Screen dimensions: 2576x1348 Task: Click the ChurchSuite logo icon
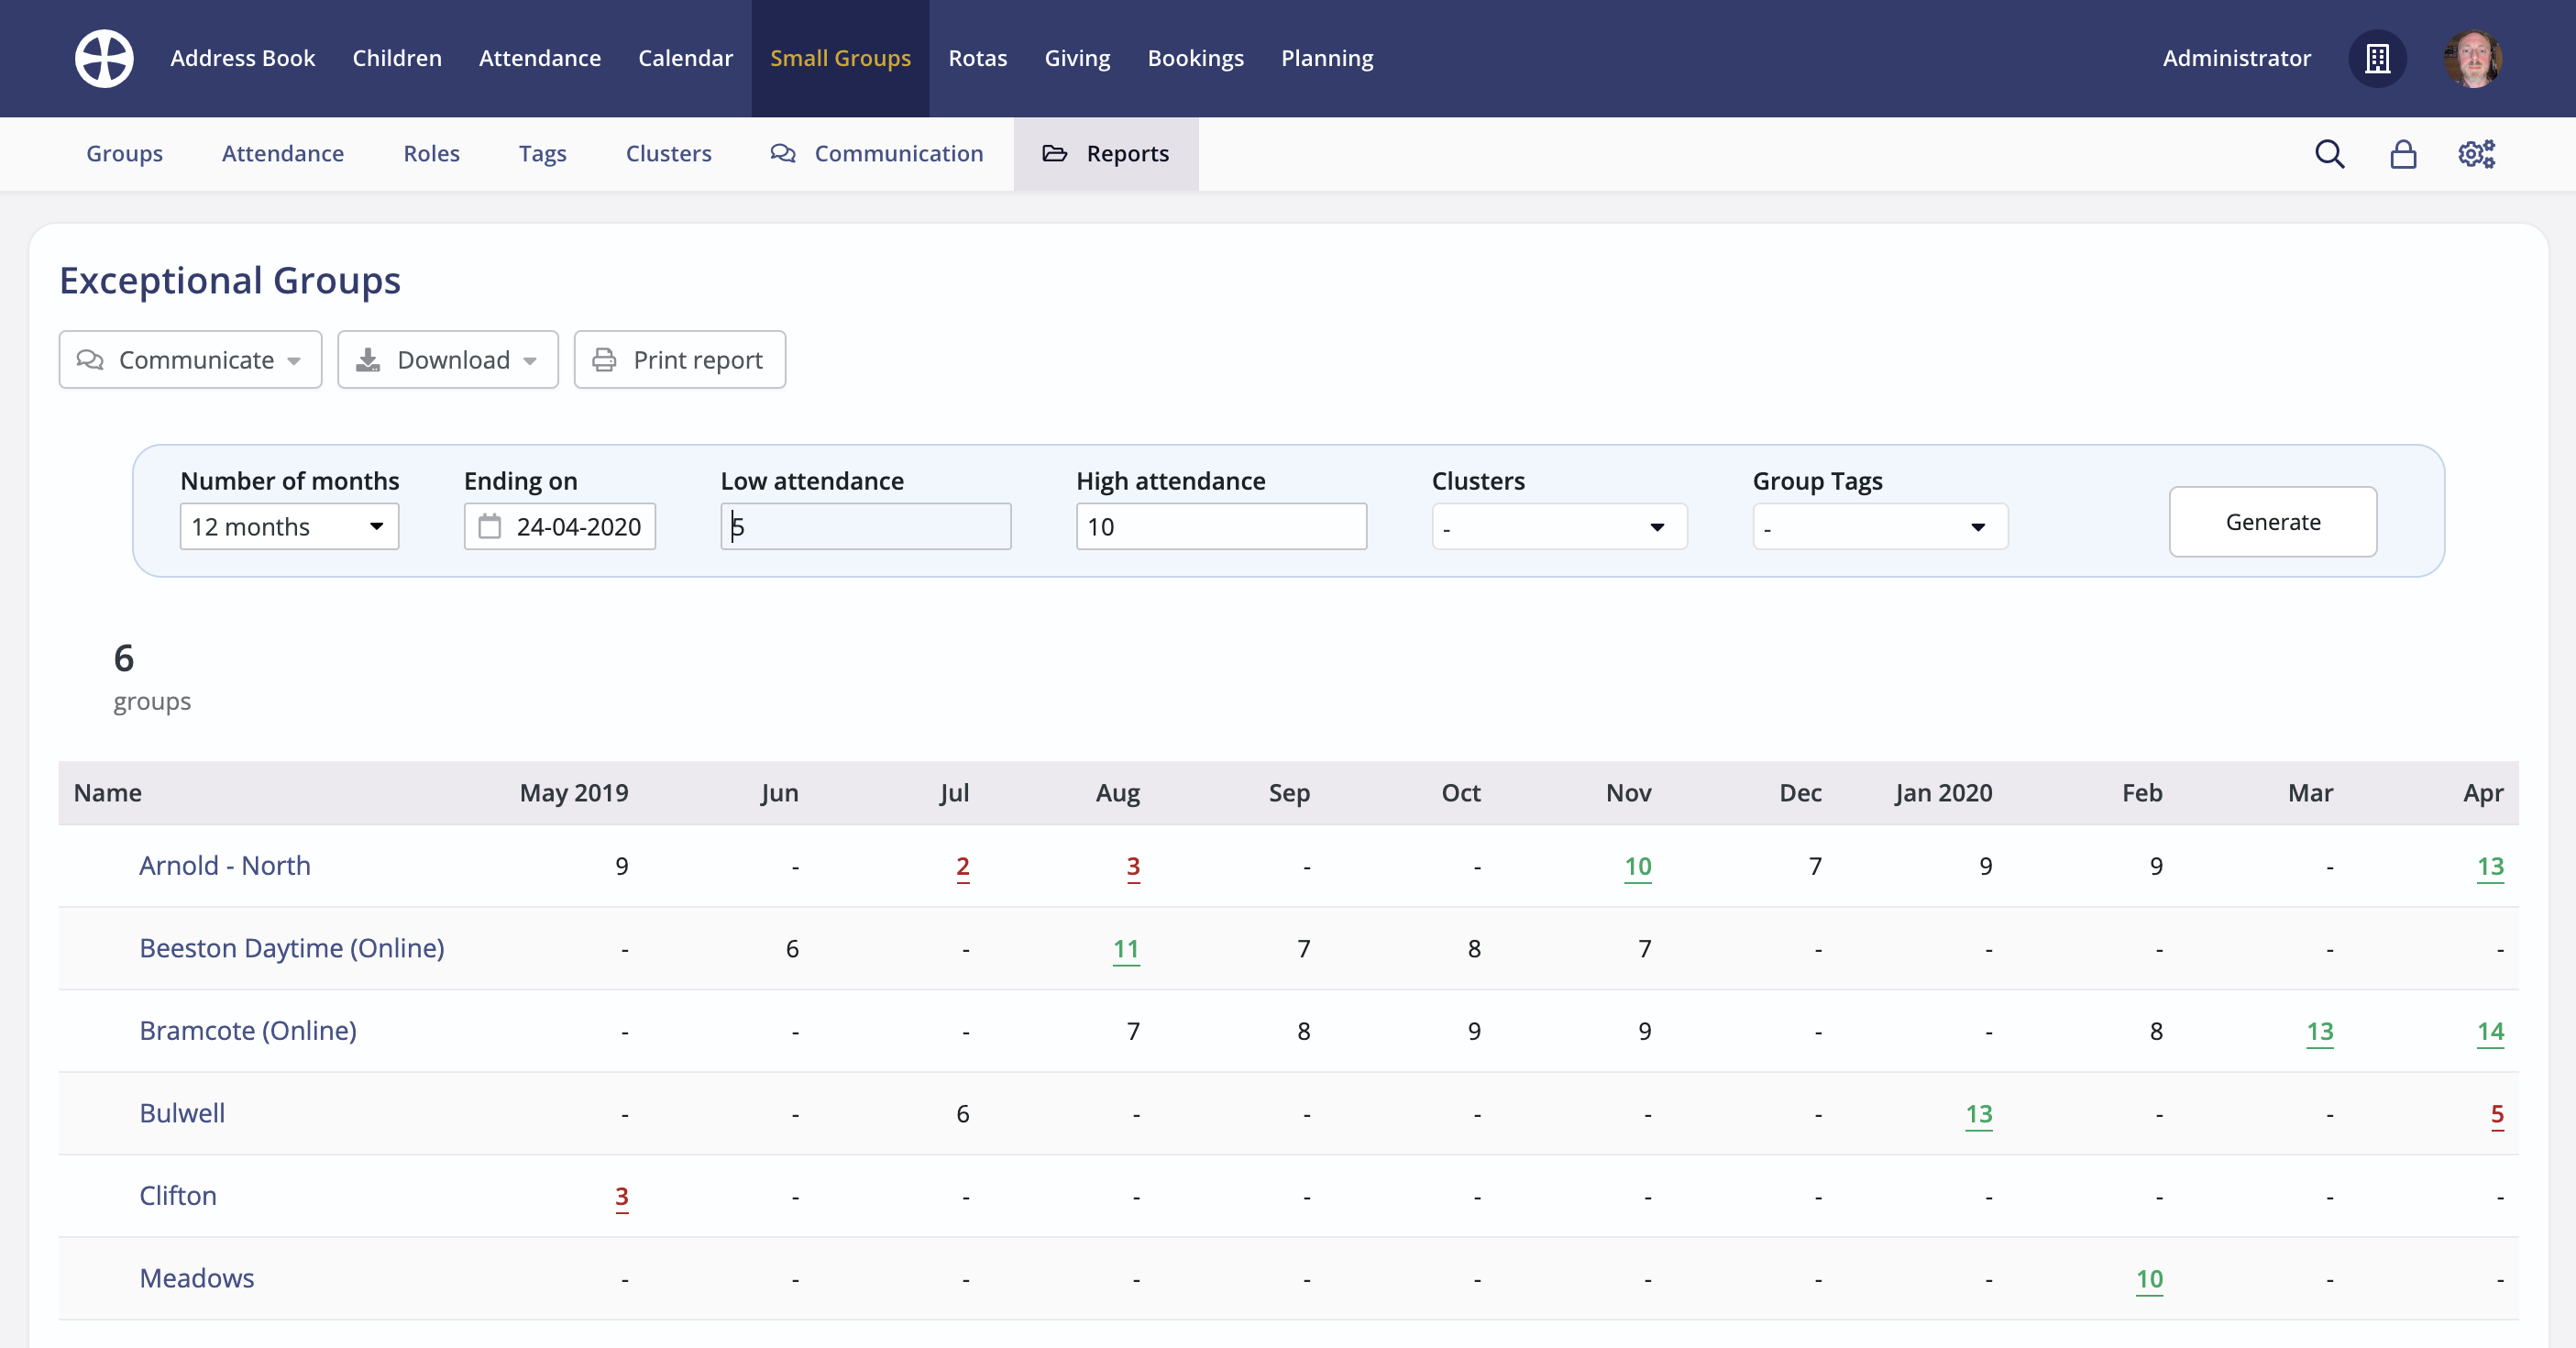(104, 58)
